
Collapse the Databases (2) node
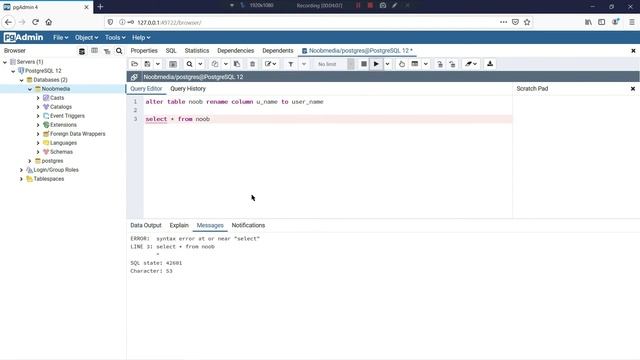click(22, 80)
